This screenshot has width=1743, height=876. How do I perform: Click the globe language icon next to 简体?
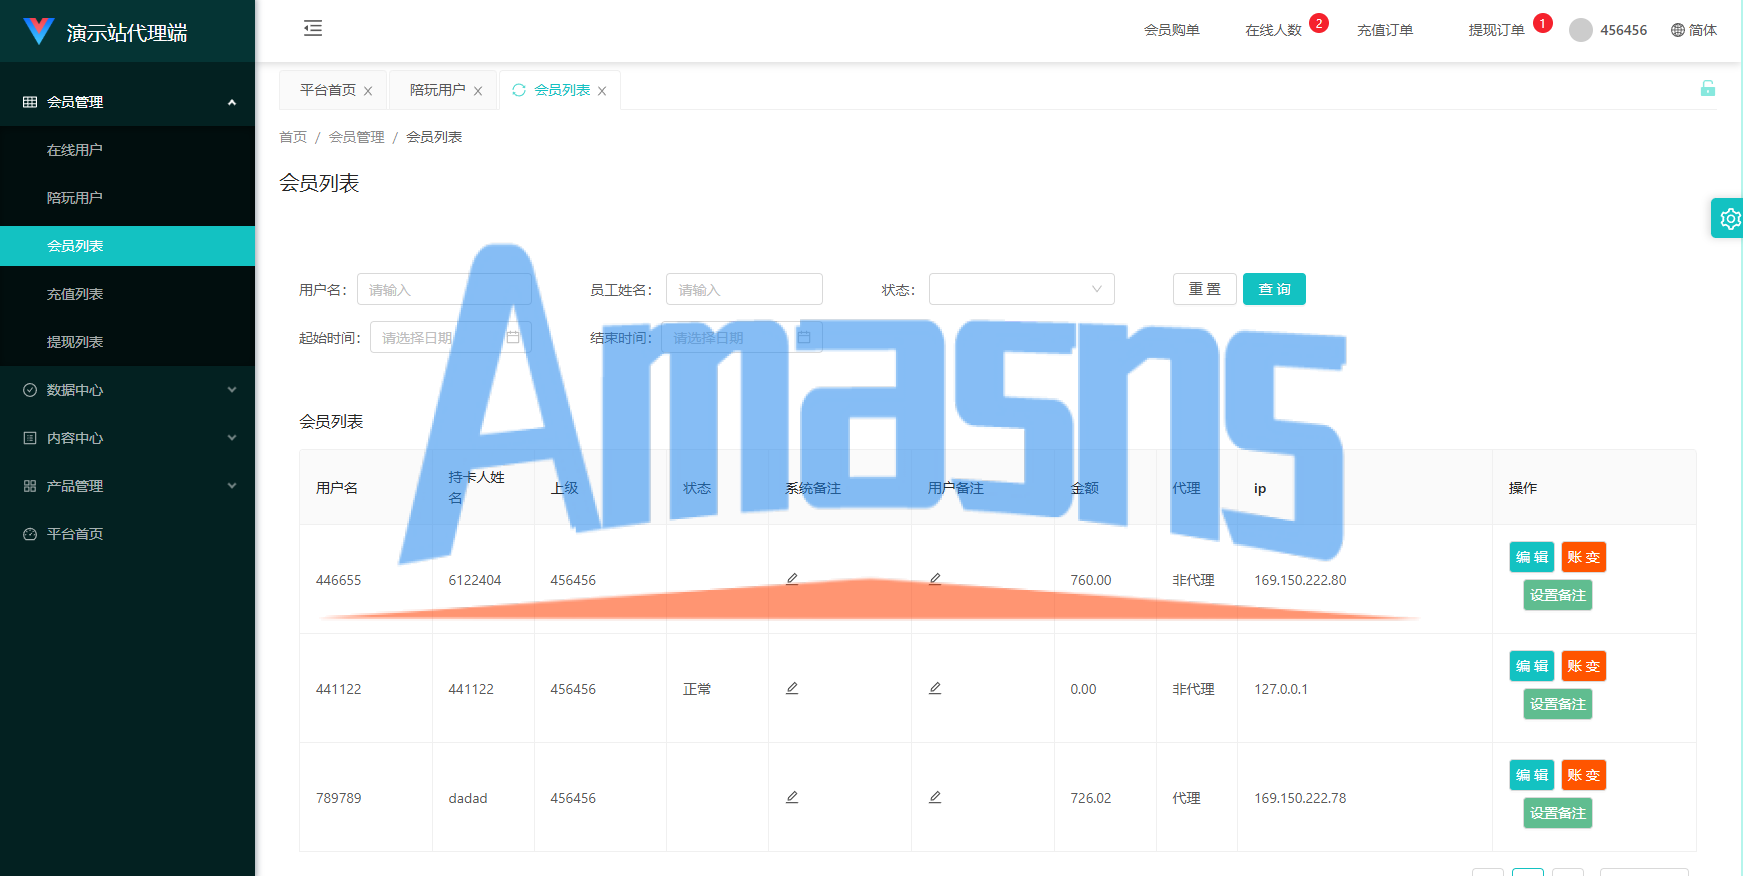click(x=1678, y=30)
